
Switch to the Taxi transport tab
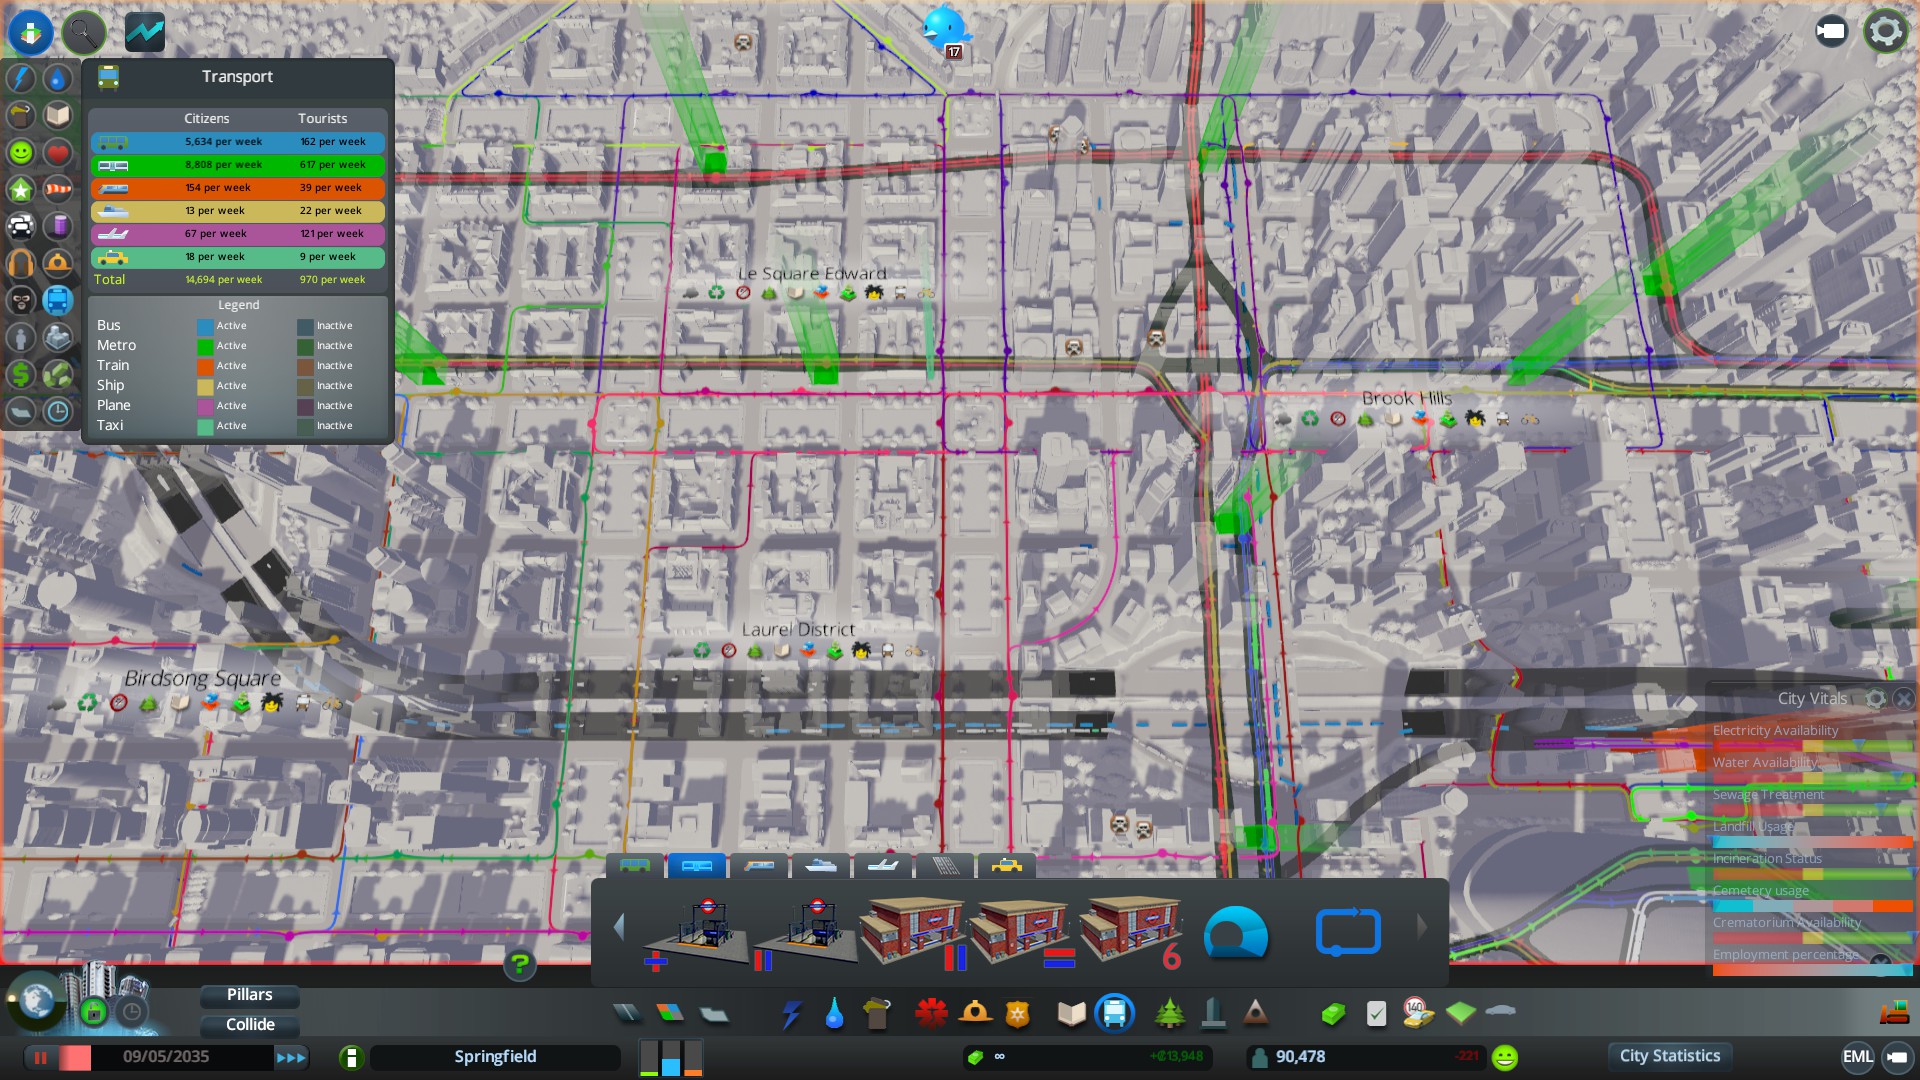[x=1006, y=866]
